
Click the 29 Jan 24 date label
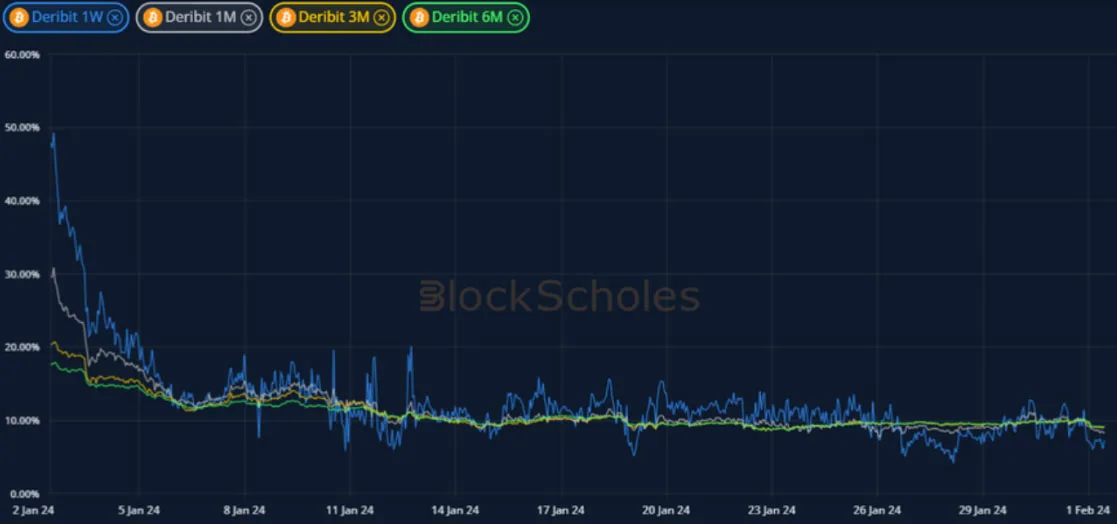point(982,510)
